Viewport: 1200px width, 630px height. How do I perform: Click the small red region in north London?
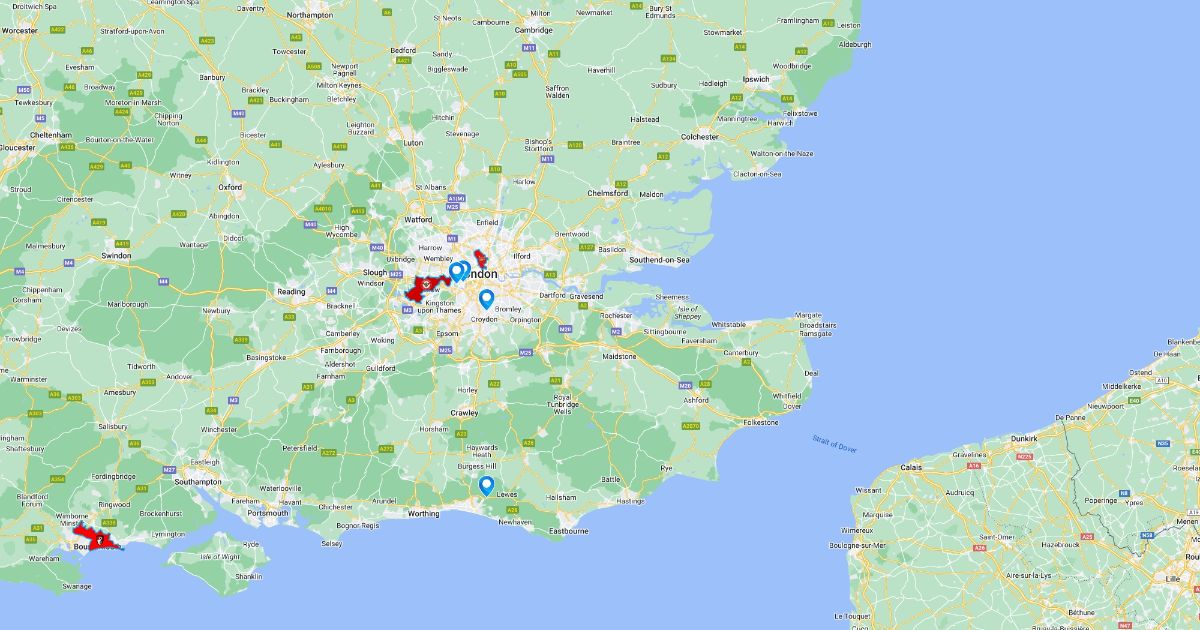(x=481, y=257)
